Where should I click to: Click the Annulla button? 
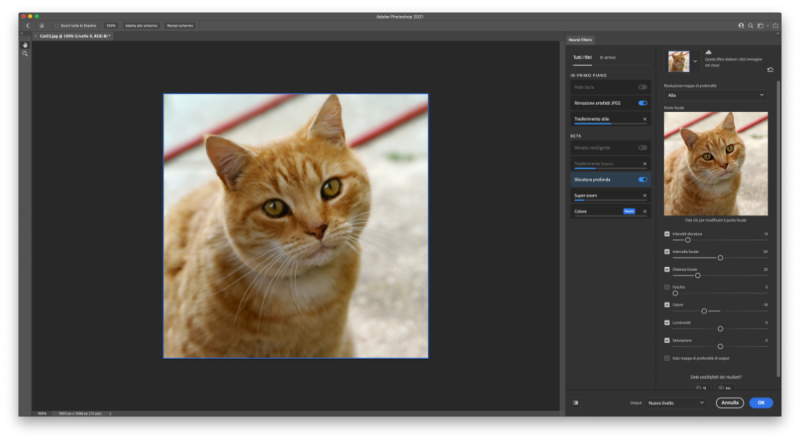(729, 403)
